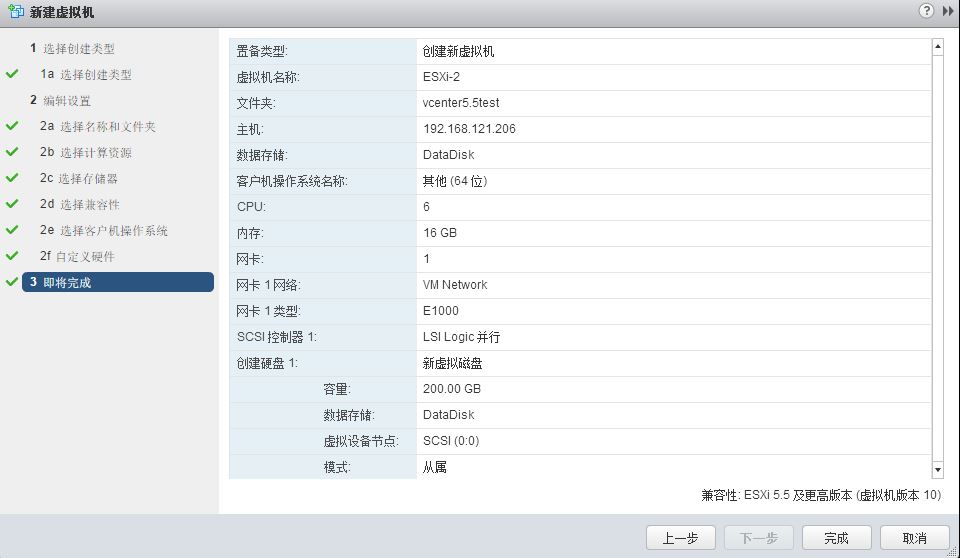Viewport: 960px width, 558px height.
Task: Click the 网卡 1 类型 label
Action: click(x=268, y=311)
